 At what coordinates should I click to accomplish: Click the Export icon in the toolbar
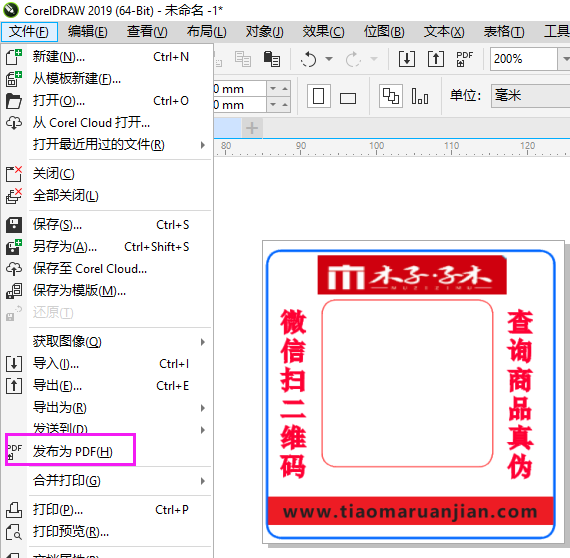pyautogui.click(x=435, y=59)
